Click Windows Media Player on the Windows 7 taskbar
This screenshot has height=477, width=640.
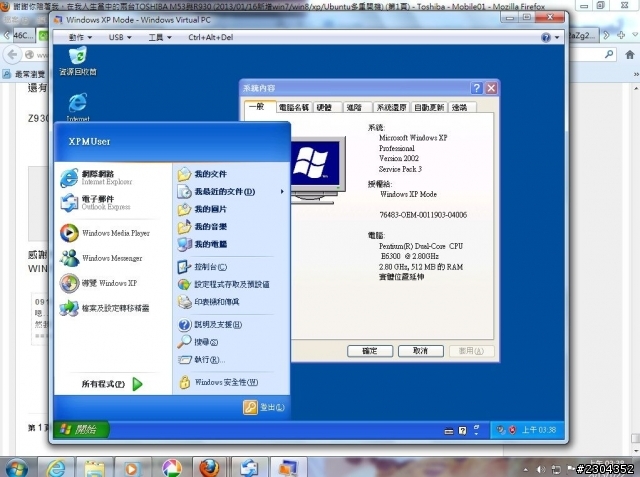[131, 468]
